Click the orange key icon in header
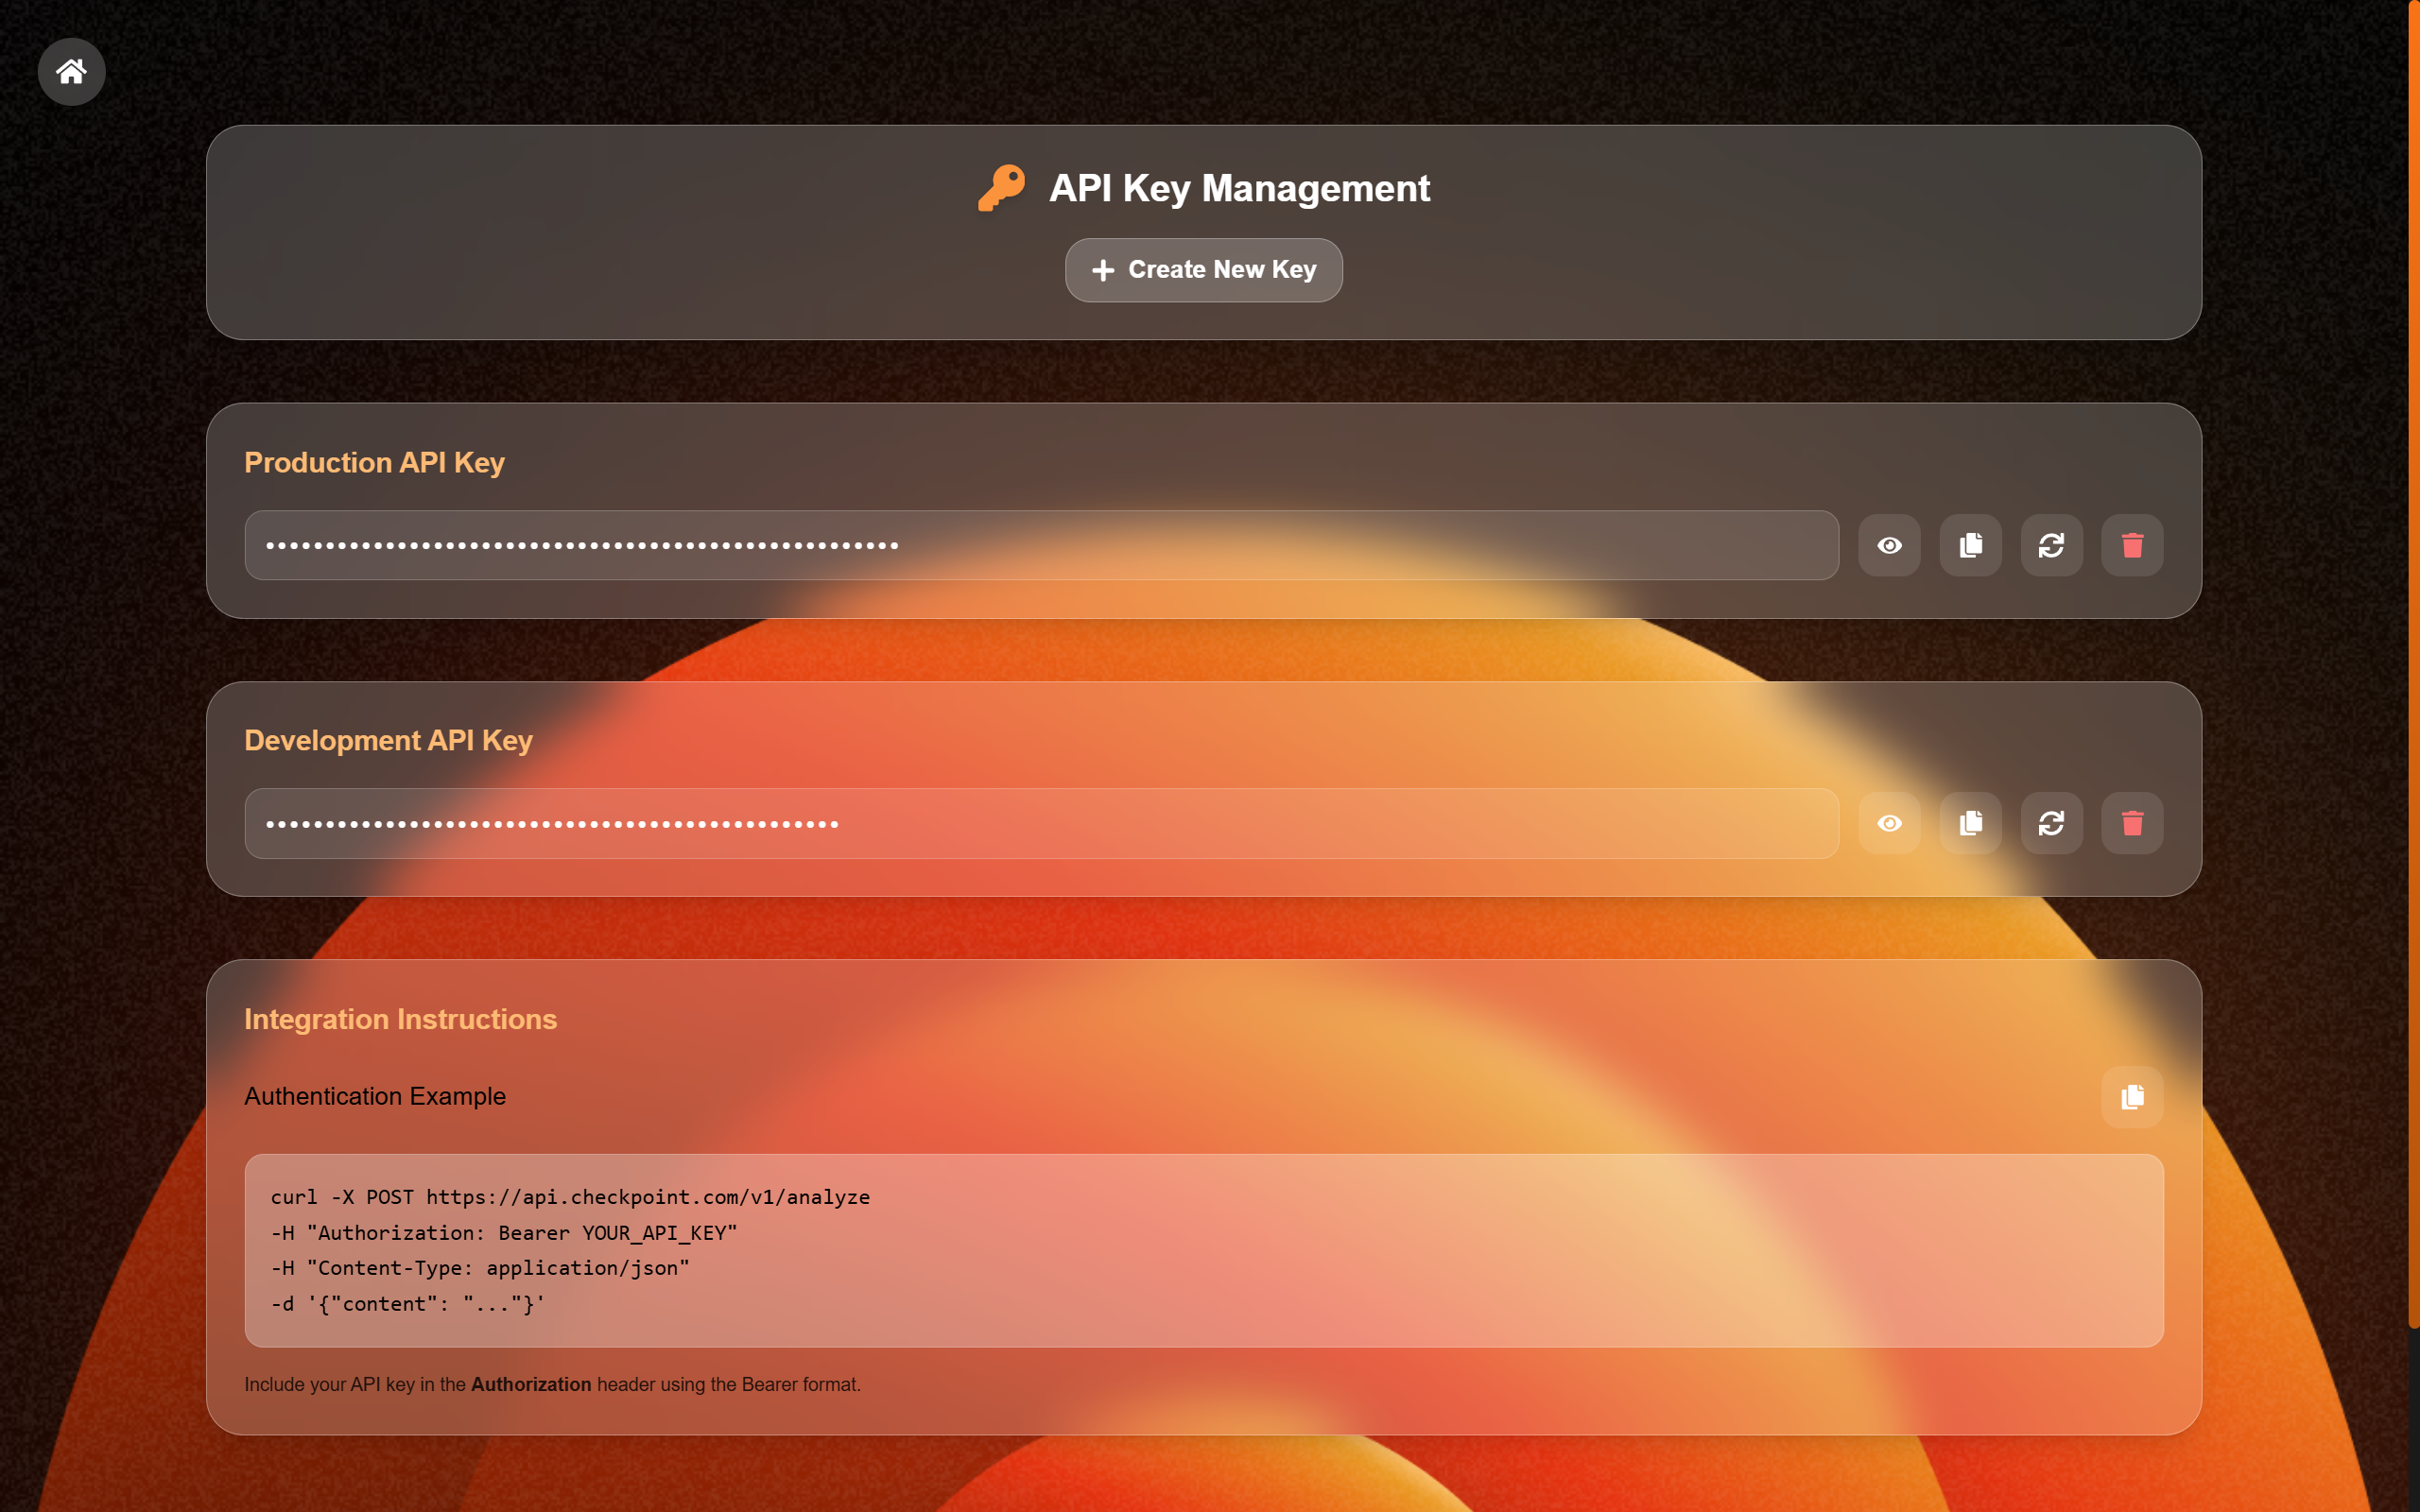Image resolution: width=2420 pixels, height=1512 pixels. click(1001, 188)
